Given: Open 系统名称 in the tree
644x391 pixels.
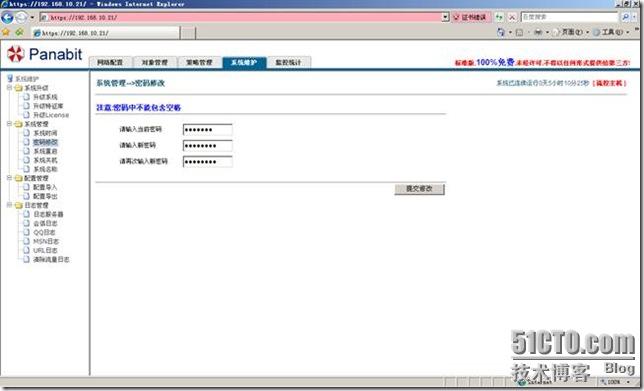Looking at the screenshot, I should click(x=45, y=169).
